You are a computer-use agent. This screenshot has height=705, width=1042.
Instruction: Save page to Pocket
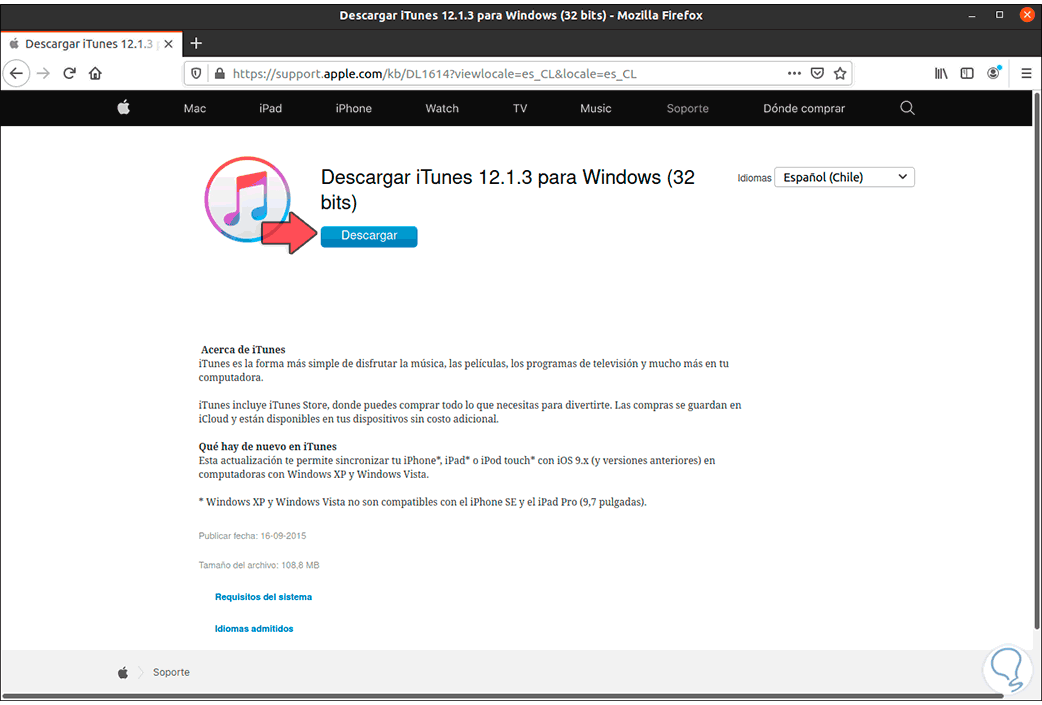817,74
